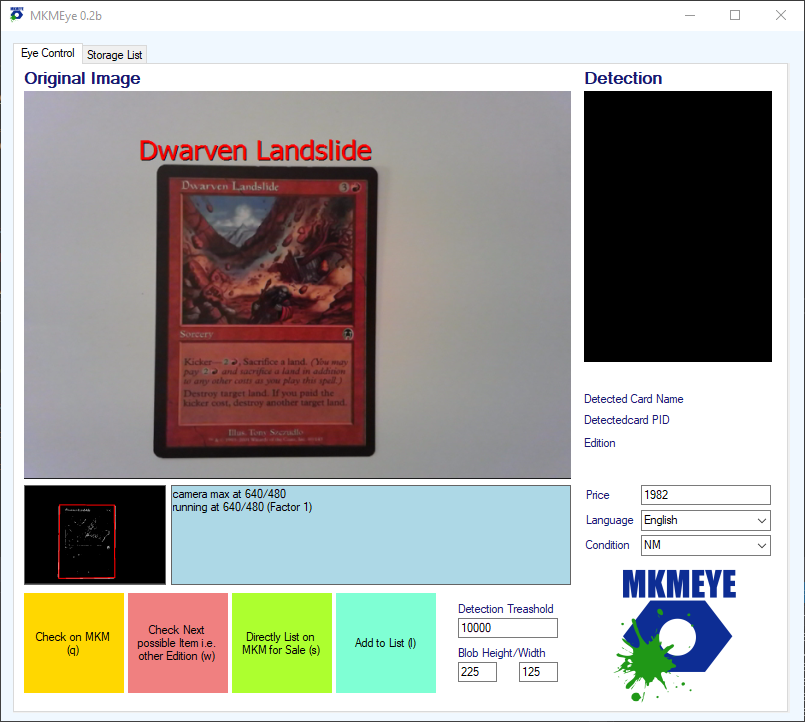Minimize the MKMEye window
The image size is (805, 722).
[689, 15]
